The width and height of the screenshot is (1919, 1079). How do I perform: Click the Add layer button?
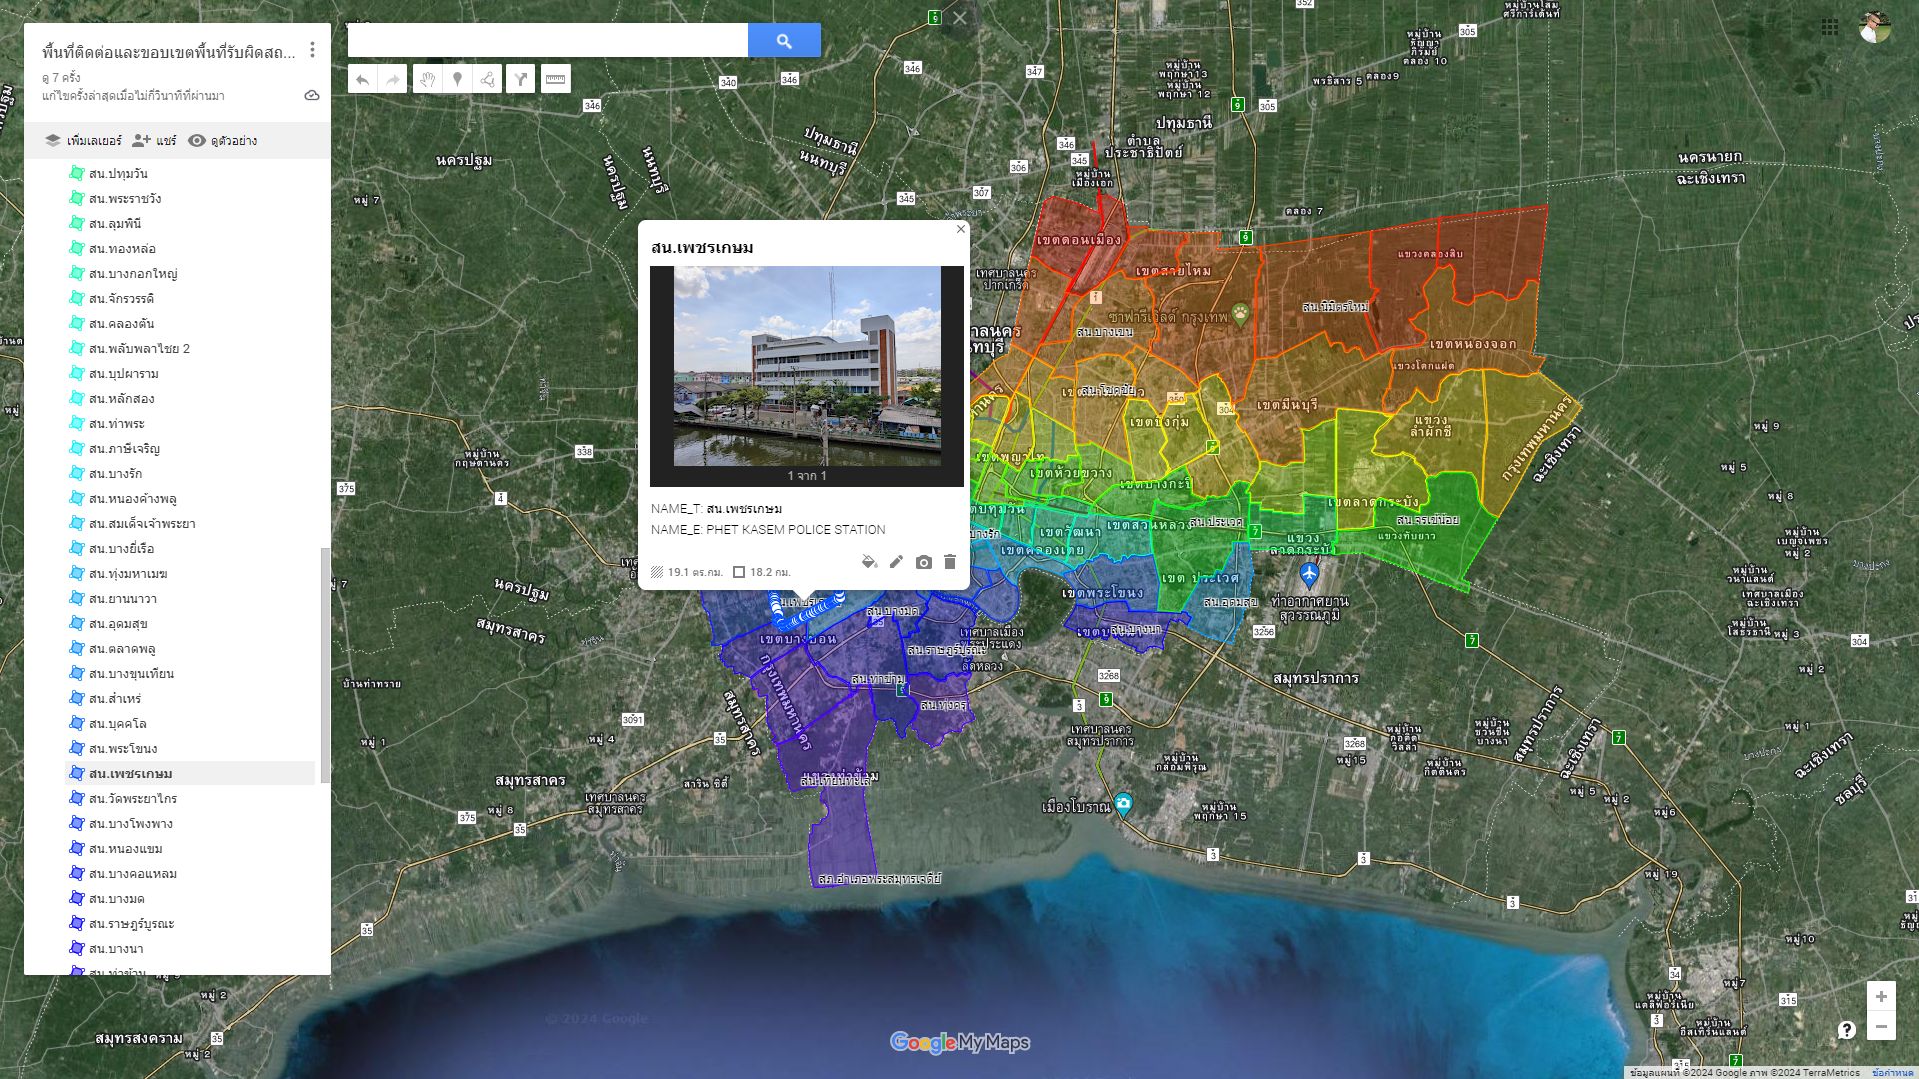click(x=83, y=141)
